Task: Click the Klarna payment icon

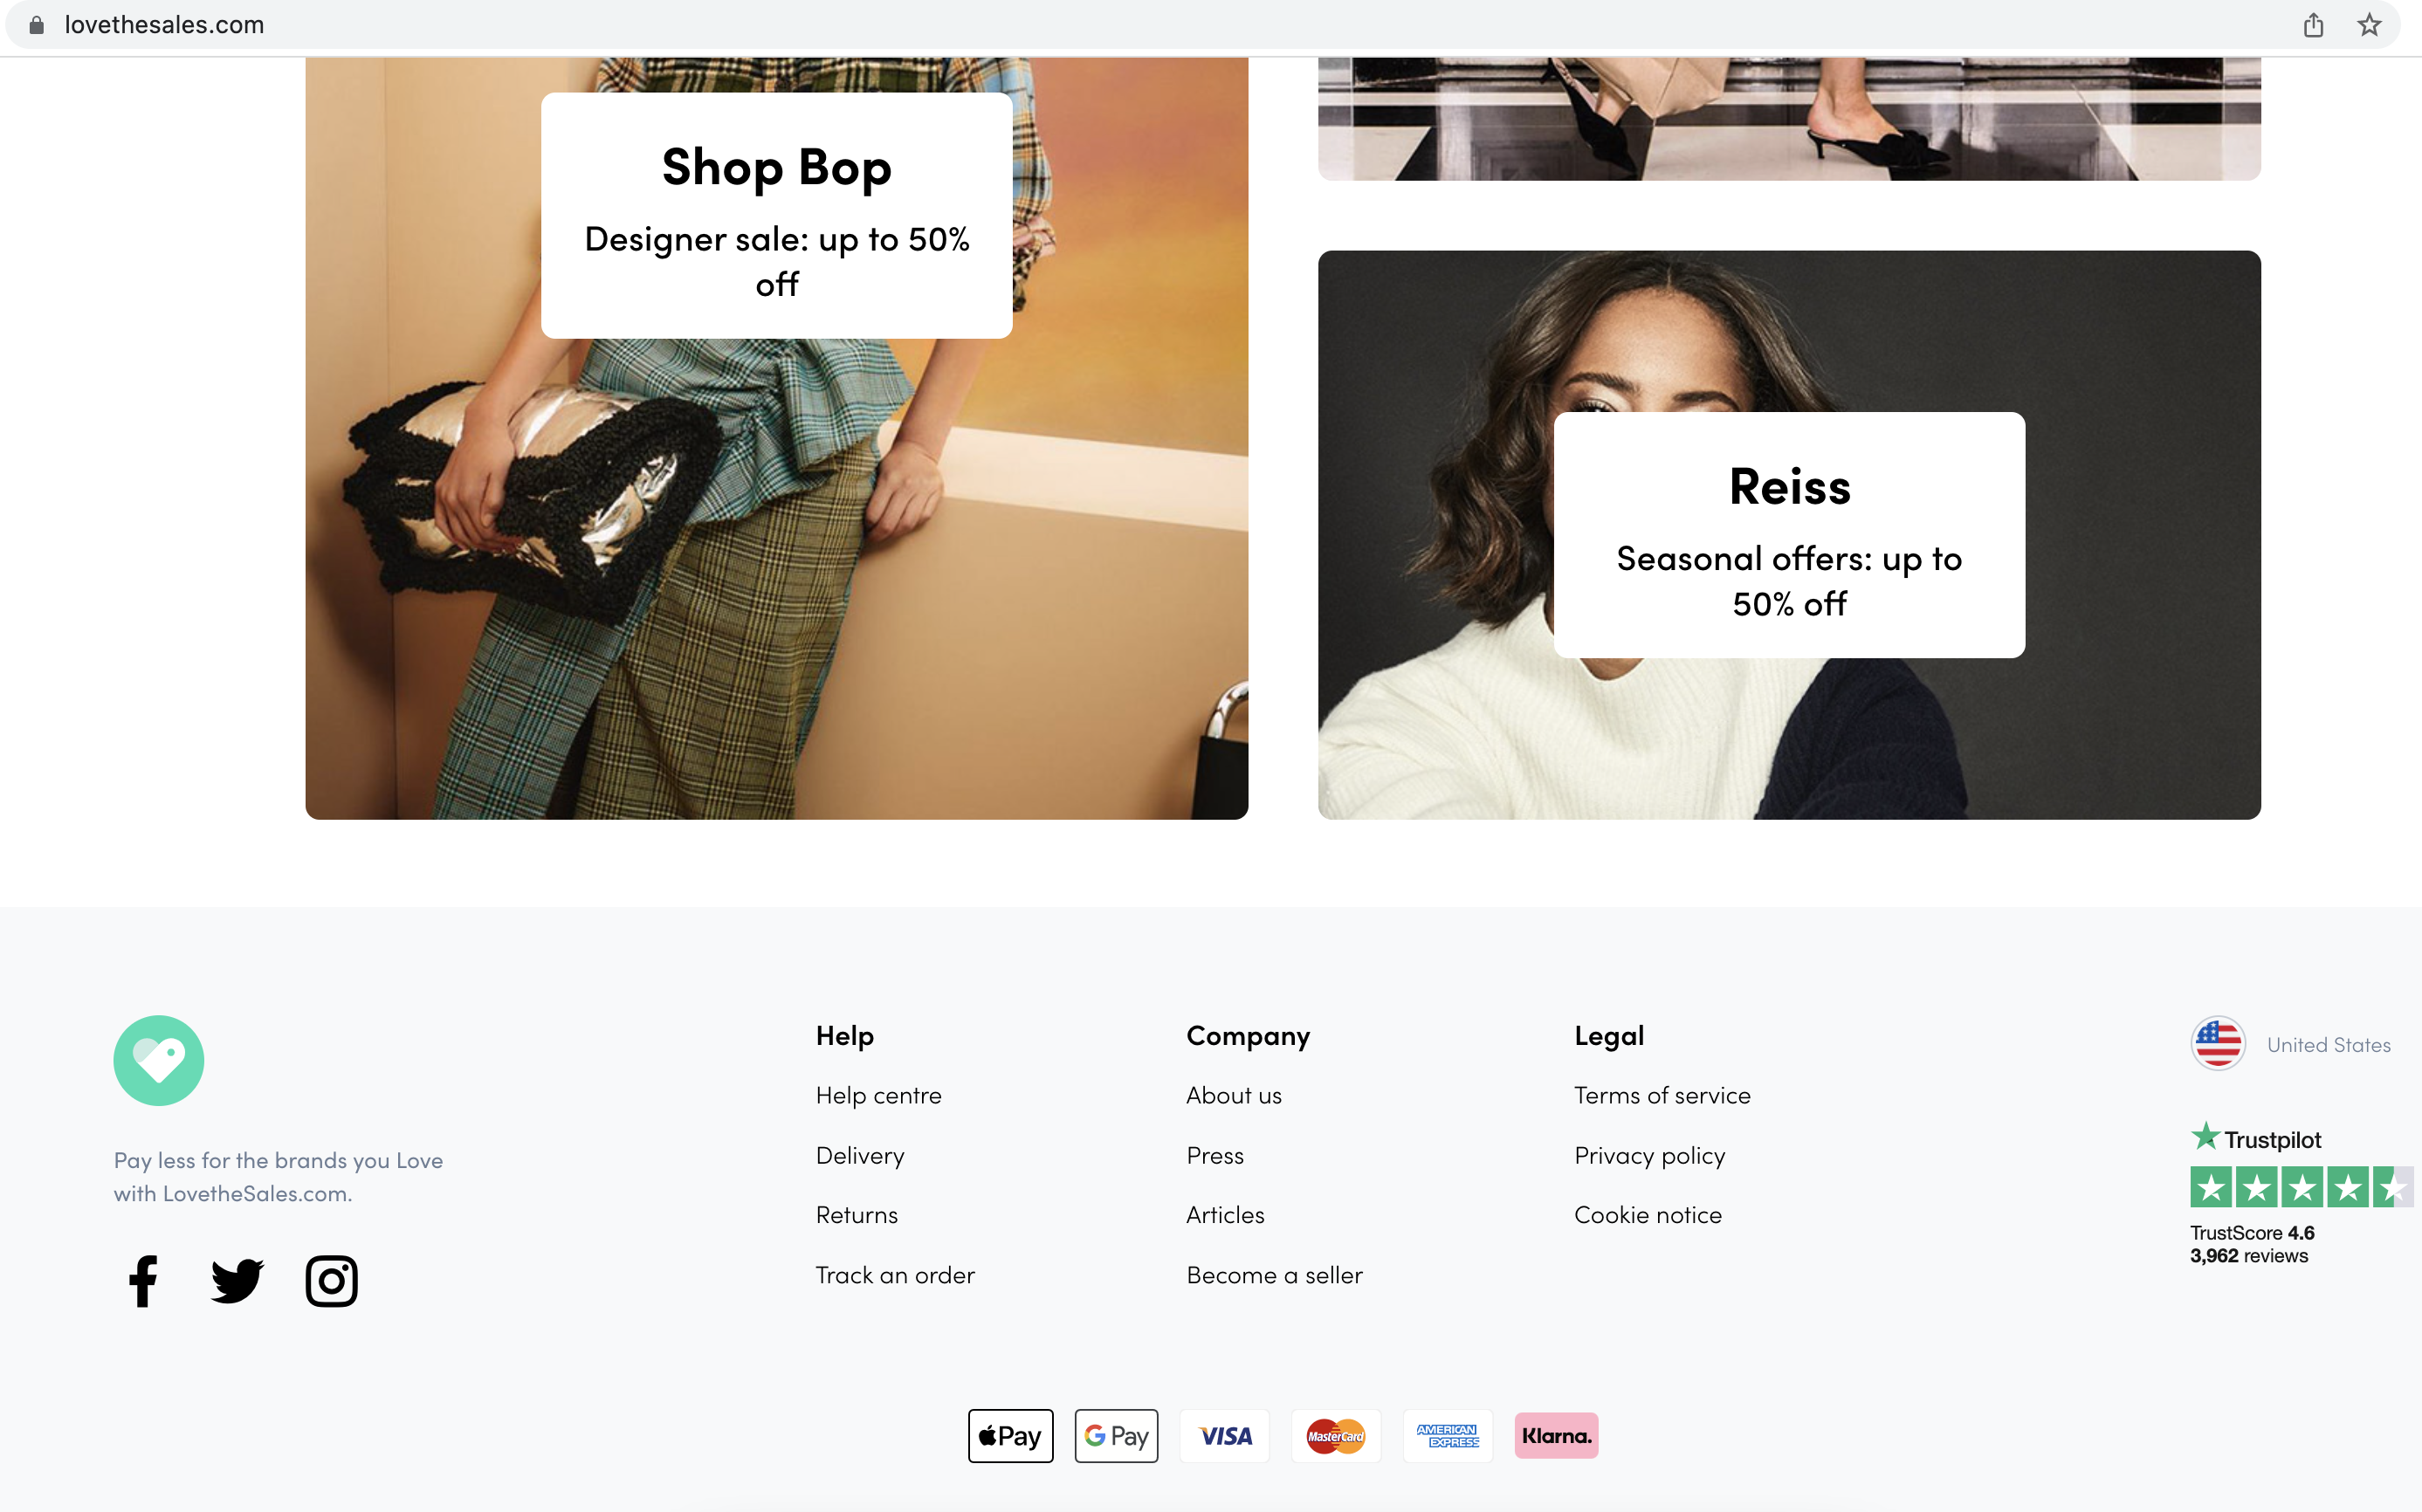Action: click(x=1555, y=1435)
